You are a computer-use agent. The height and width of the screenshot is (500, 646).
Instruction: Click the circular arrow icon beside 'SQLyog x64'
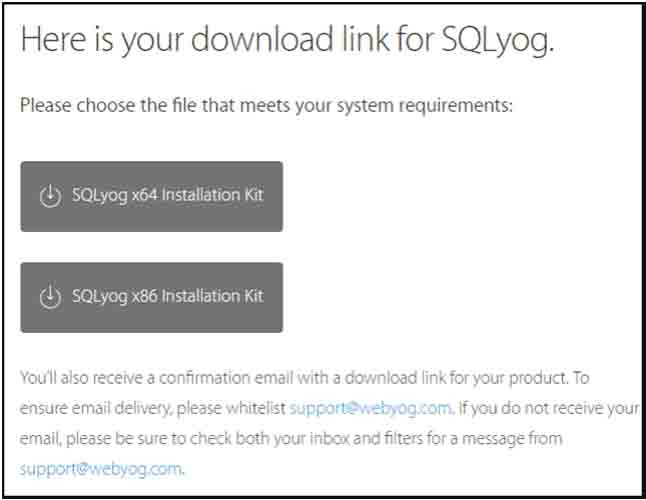(50, 196)
